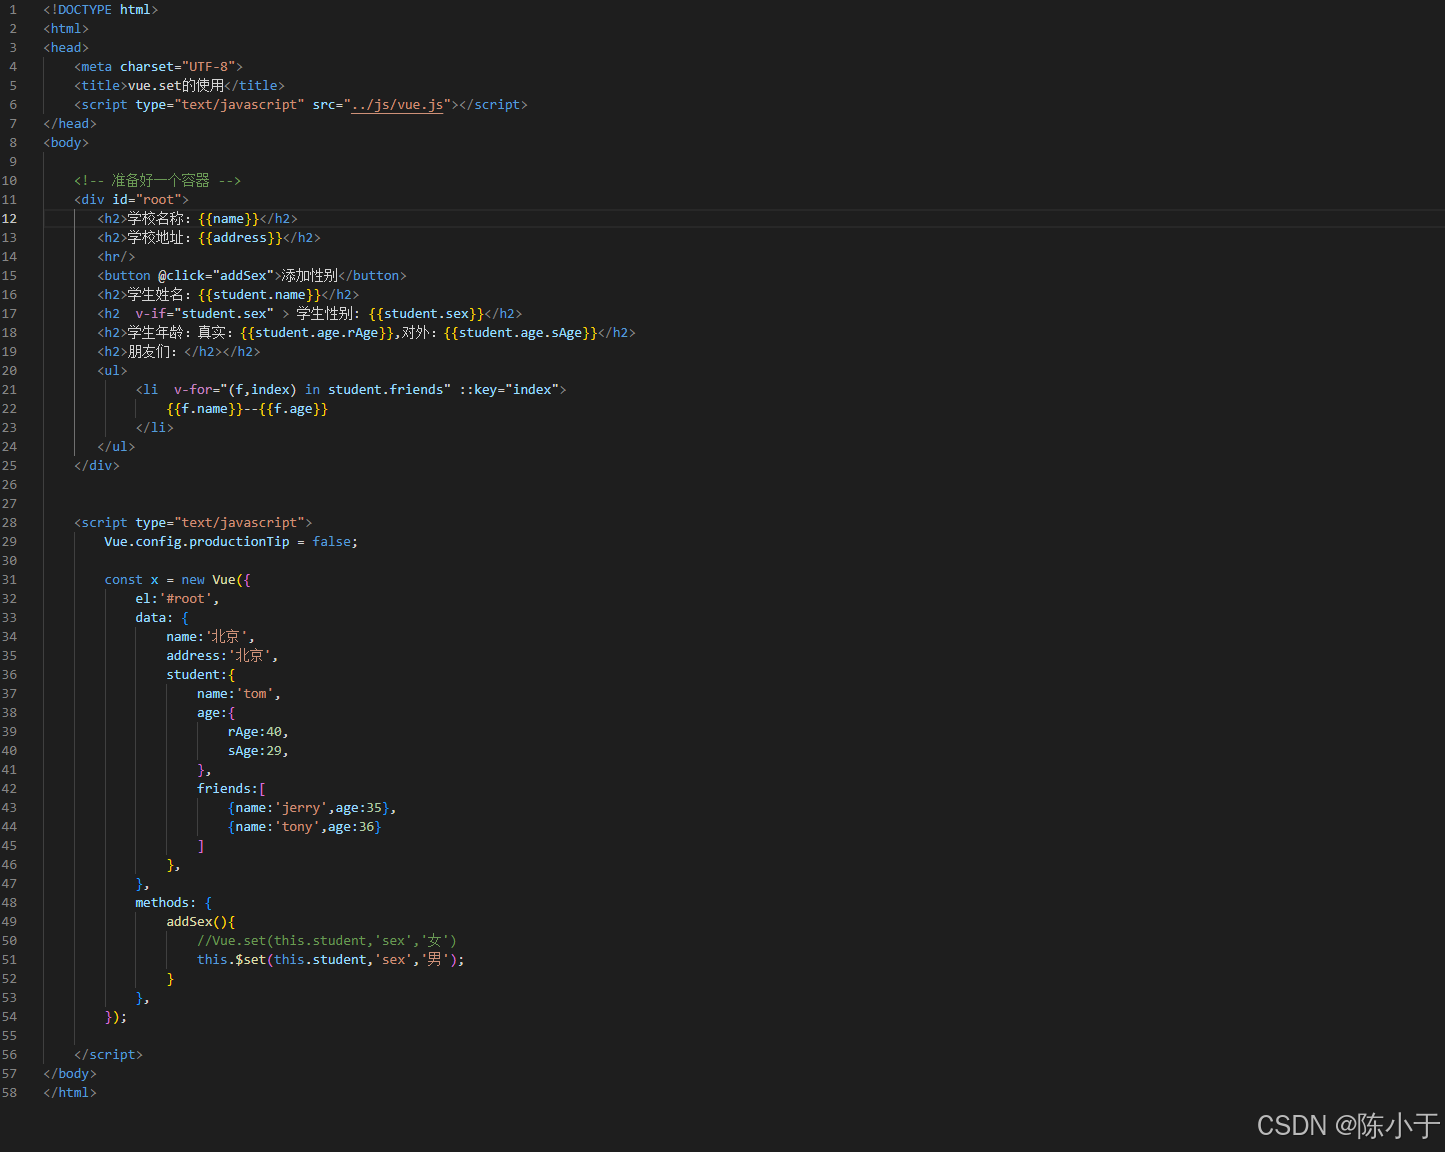Click 'const x = new Vue({' on line 31
1445x1152 pixels.
pyautogui.click(x=178, y=580)
